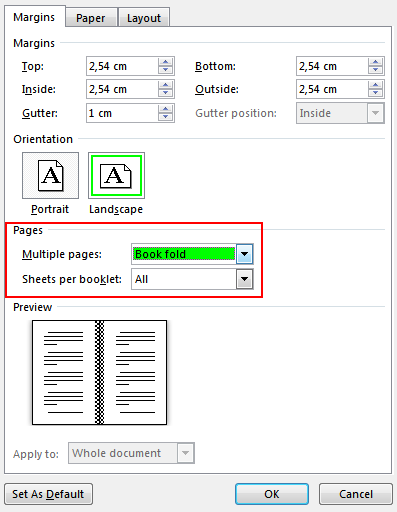Switch to the Paper tab
This screenshot has width=397, height=512.
click(91, 18)
